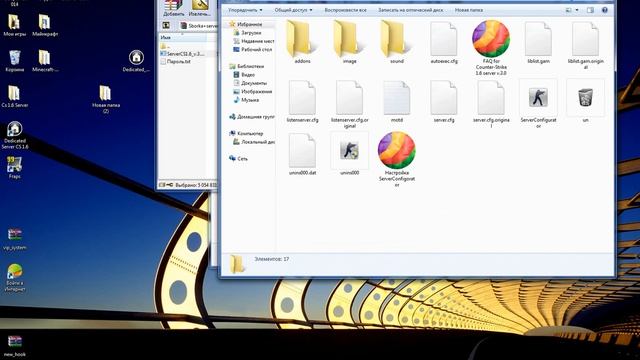The height and width of the screenshot is (360, 640).
Task: Open FAQ for Counter-Strike 1.6 server shortcut
Action: [491, 47]
